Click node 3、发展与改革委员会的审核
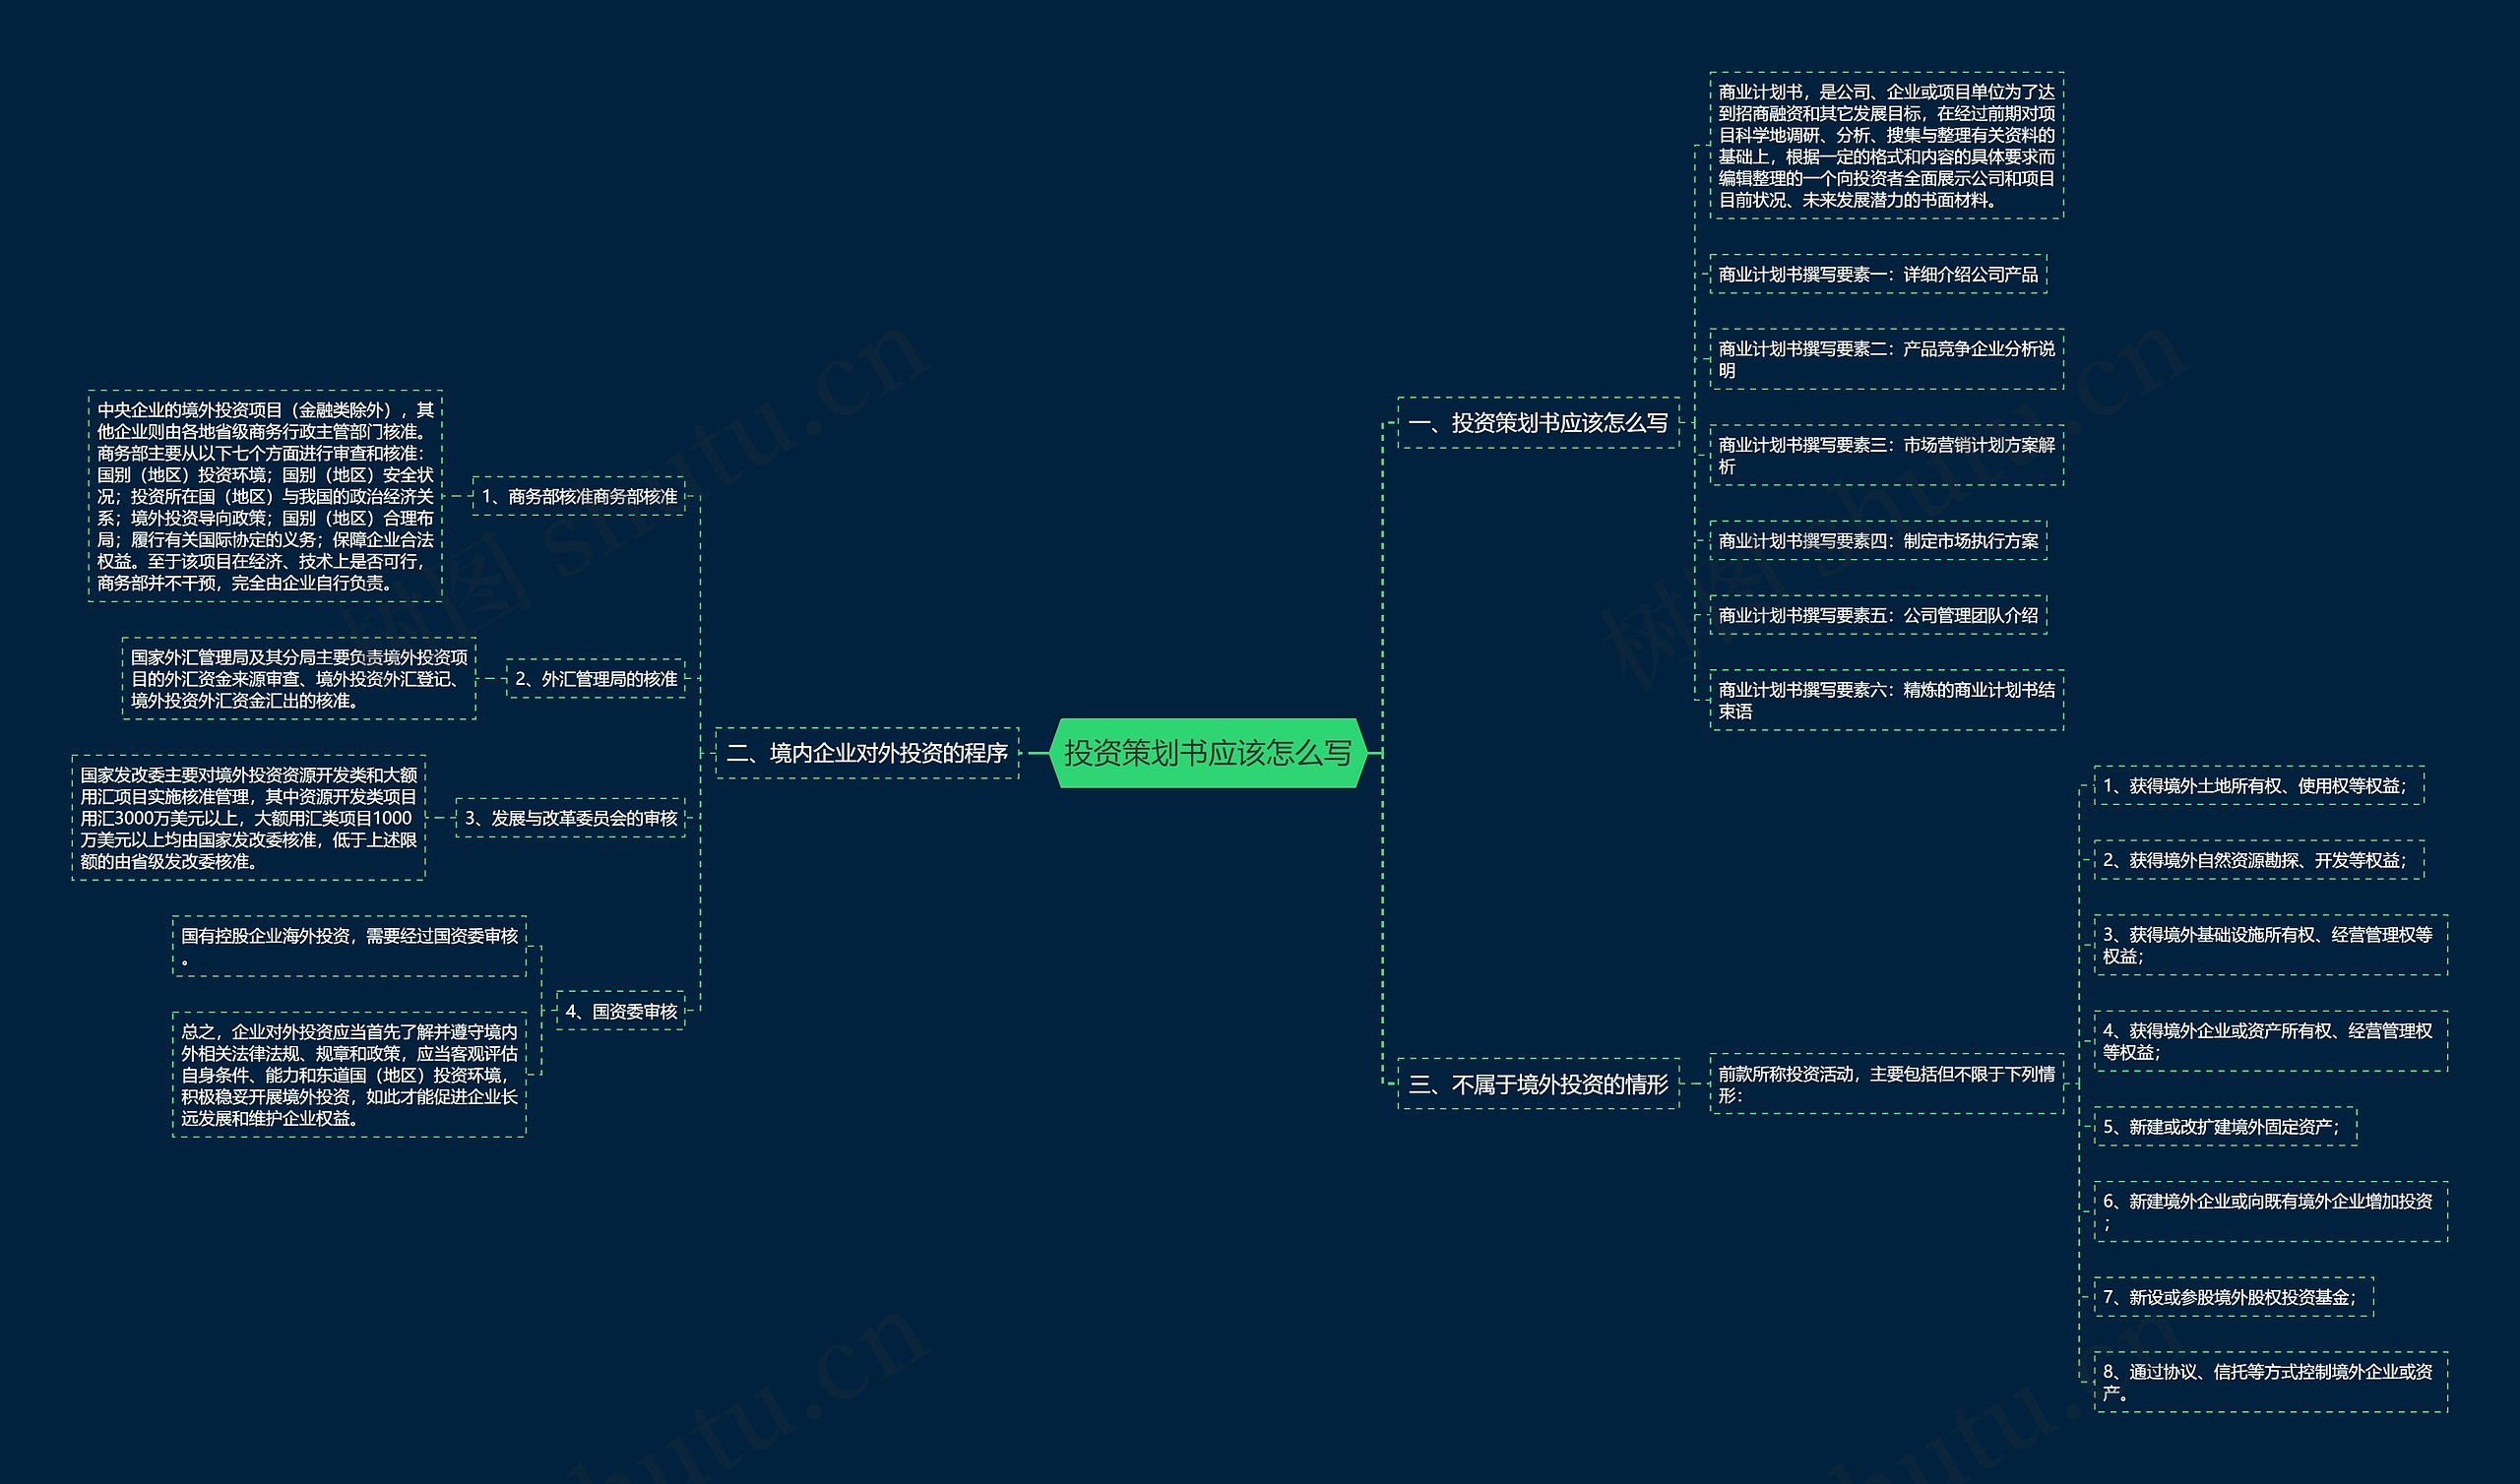Image resolution: width=2520 pixels, height=1484 pixels. [570, 818]
